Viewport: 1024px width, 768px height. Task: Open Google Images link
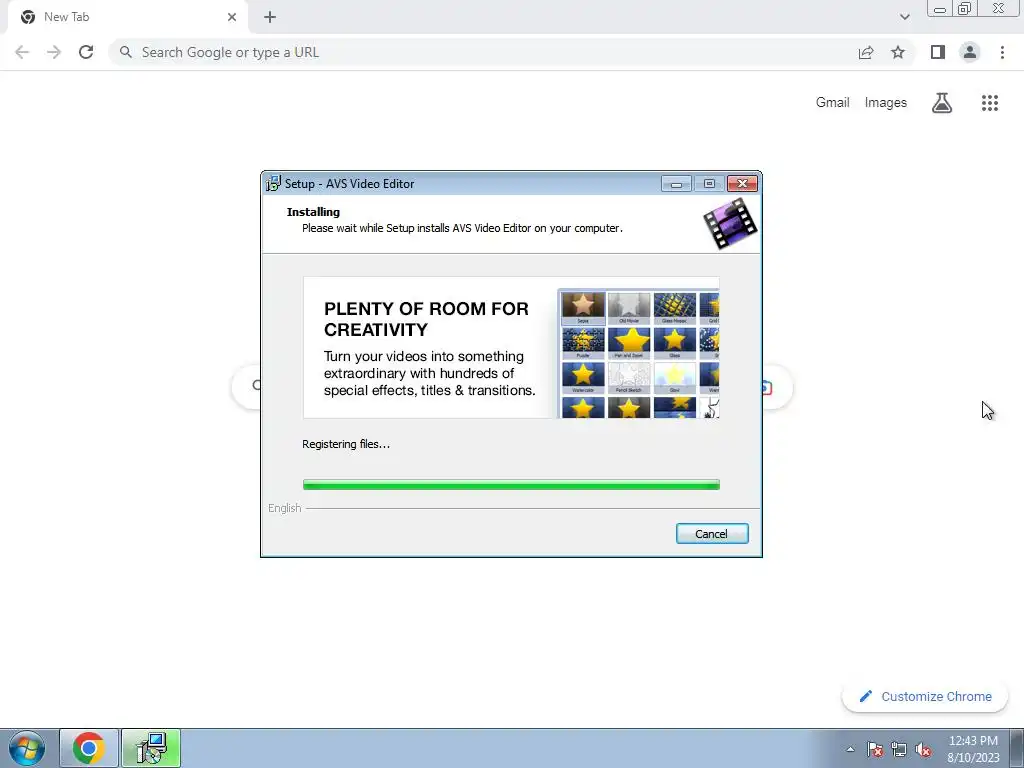point(886,103)
